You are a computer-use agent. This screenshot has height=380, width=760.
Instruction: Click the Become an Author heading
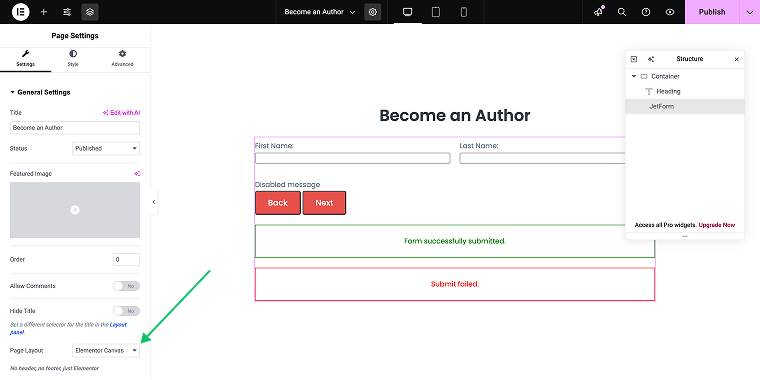pos(455,115)
